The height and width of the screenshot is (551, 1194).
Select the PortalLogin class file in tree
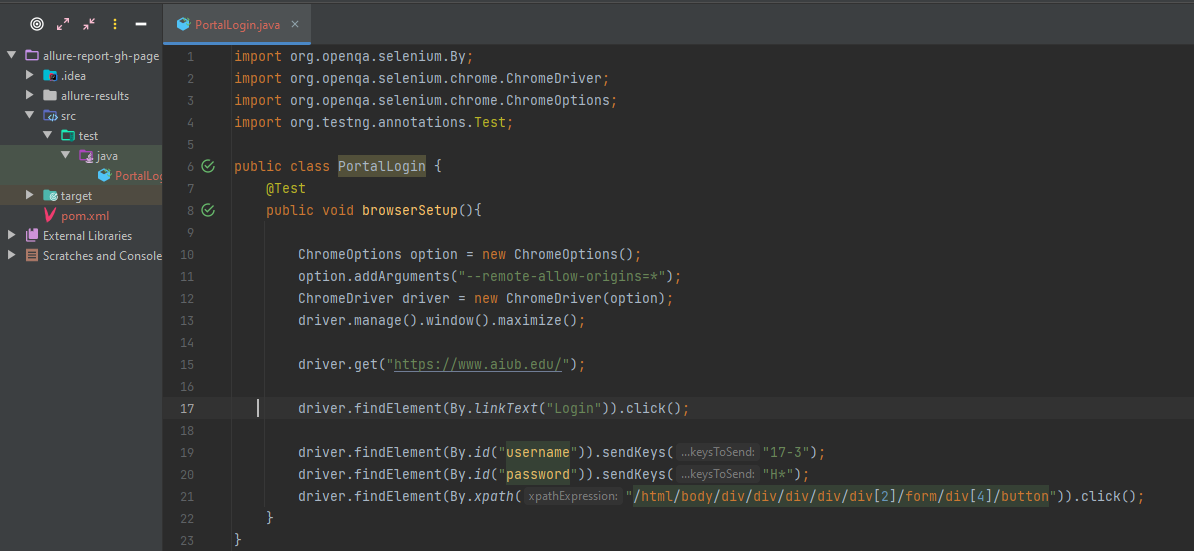pyautogui.click(x=139, y=176)
